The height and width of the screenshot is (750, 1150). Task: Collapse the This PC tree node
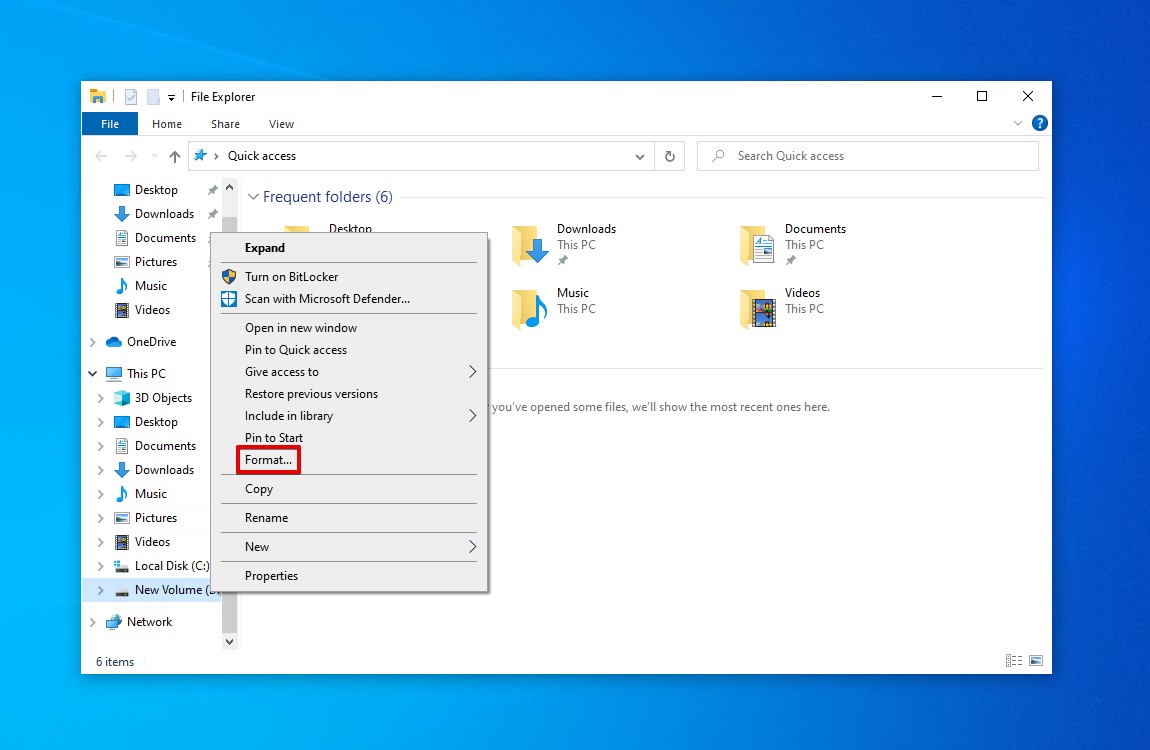pyautogui.click(x=92, y=373)
